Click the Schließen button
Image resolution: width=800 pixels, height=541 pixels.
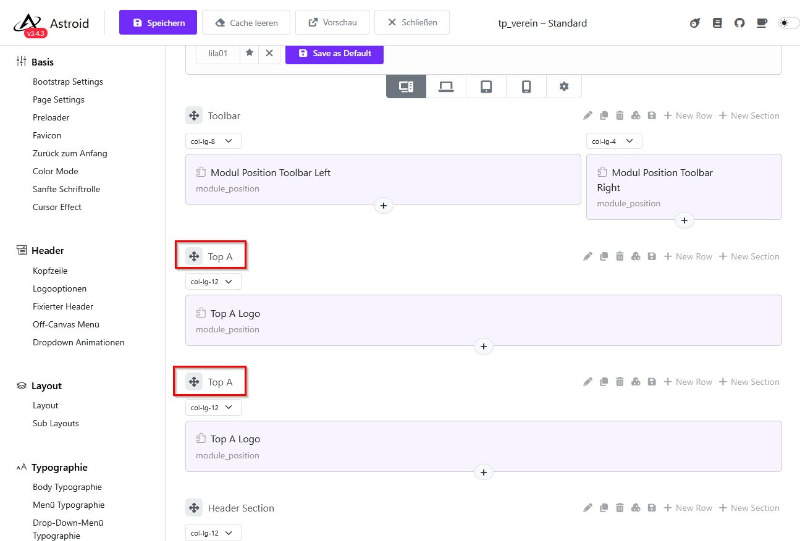(x=412, y=22)
